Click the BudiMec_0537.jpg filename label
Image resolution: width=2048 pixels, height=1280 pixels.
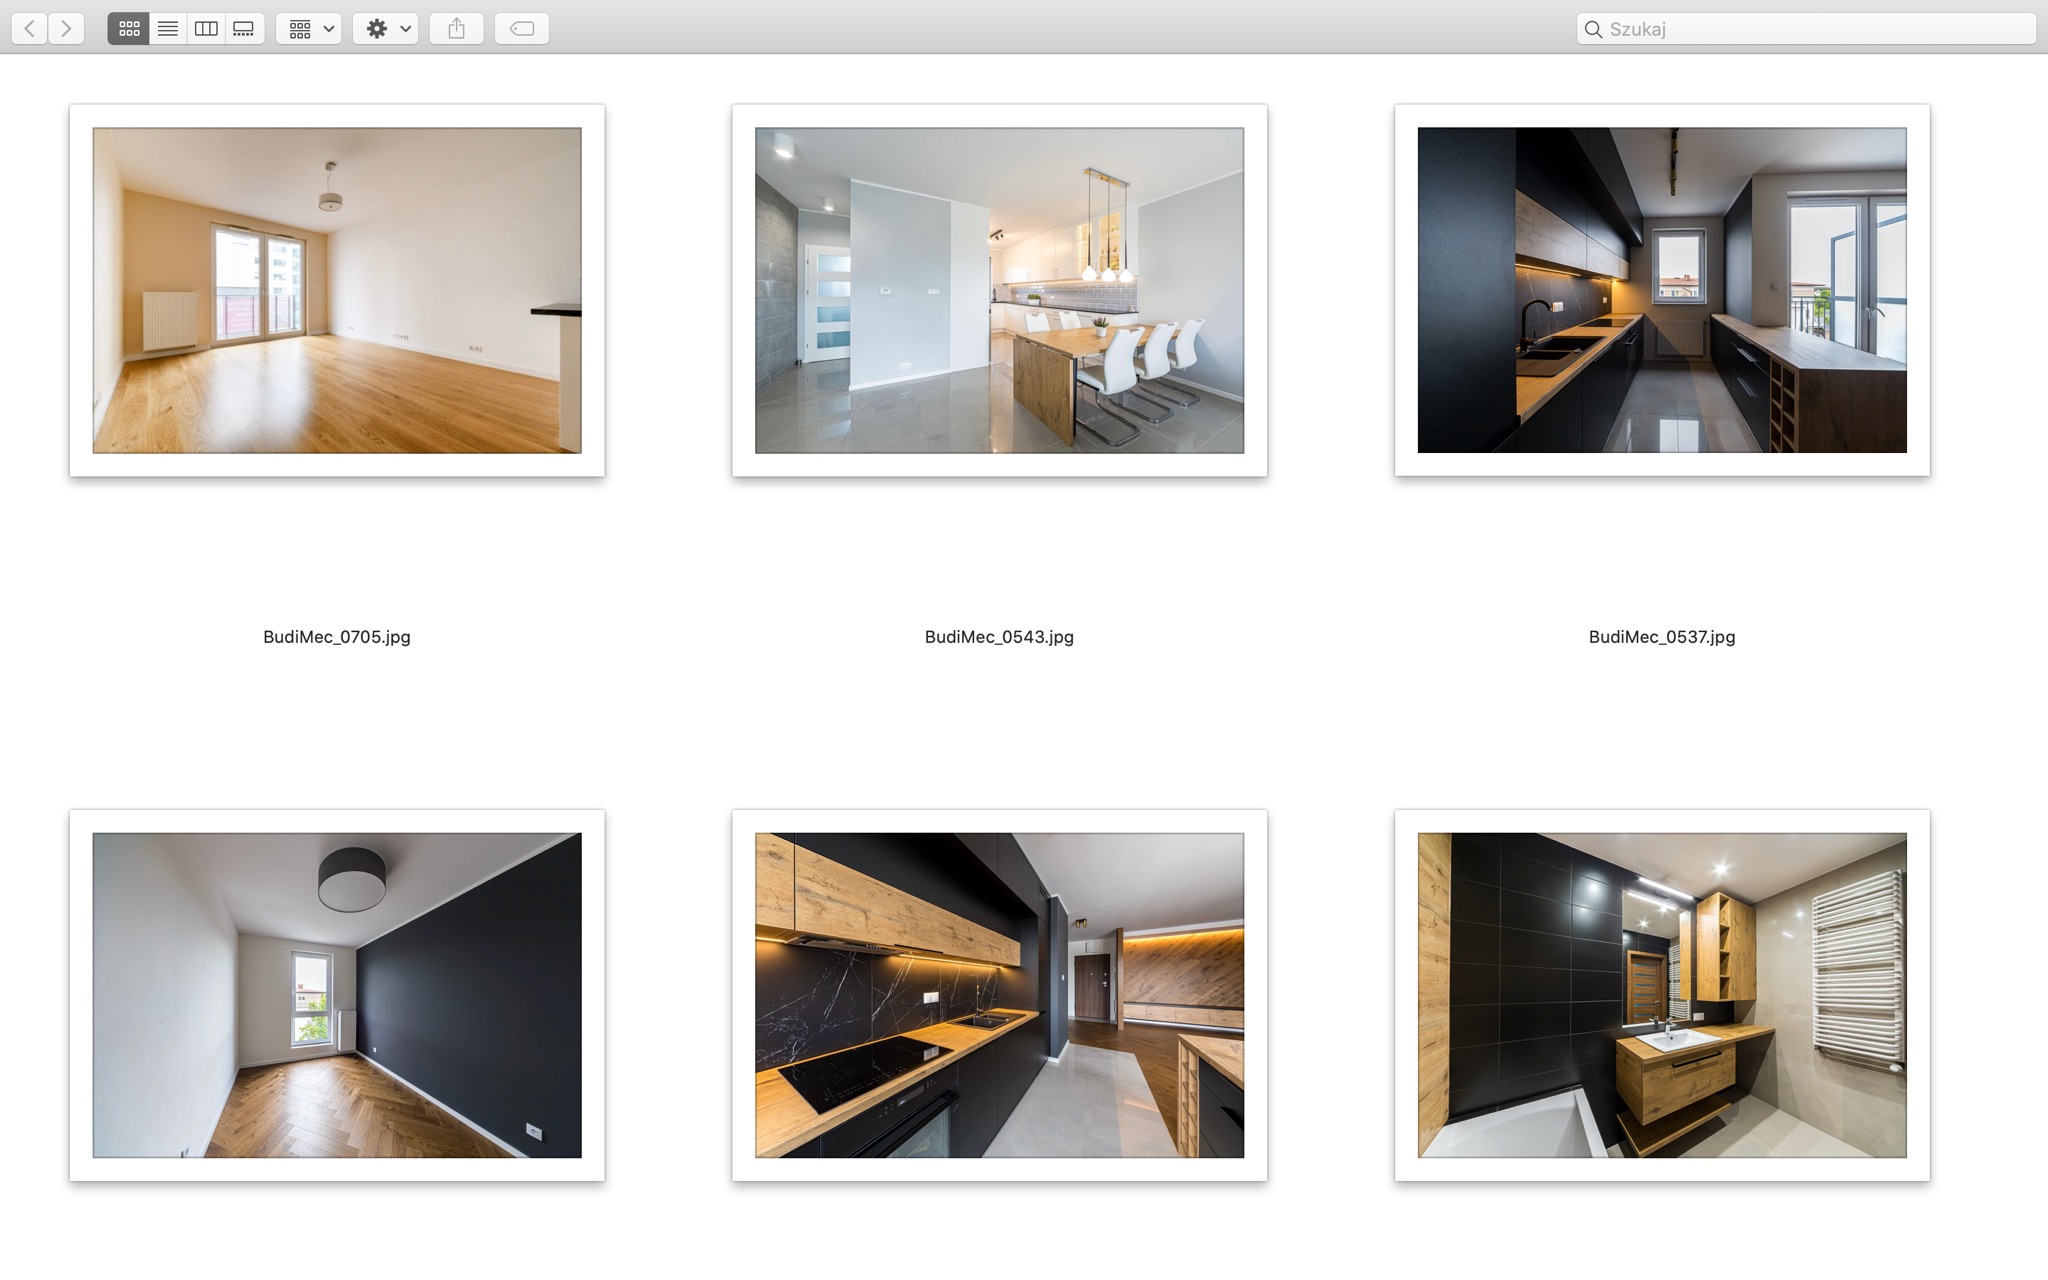1662,637
